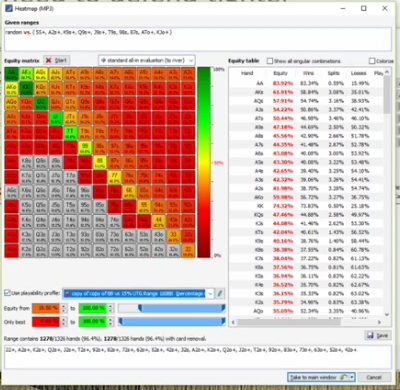The width and height of the screenshot is (400, 390).
Task: Click the Start button in Equity matrix
Action: [x=57, y=60]
